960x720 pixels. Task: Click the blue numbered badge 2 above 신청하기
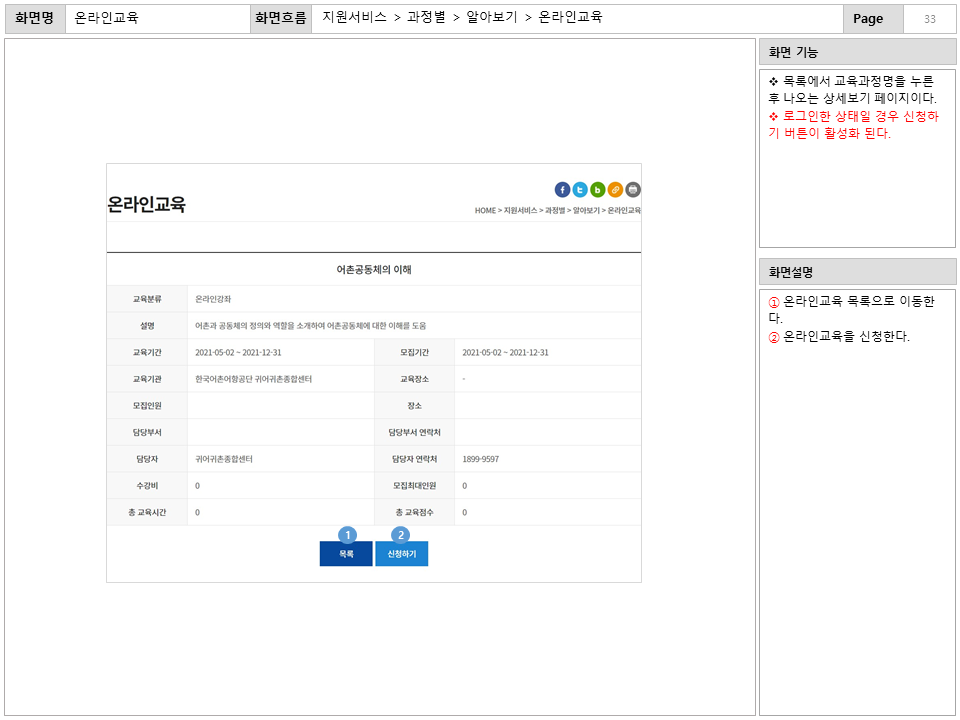[x=400, y=535]
